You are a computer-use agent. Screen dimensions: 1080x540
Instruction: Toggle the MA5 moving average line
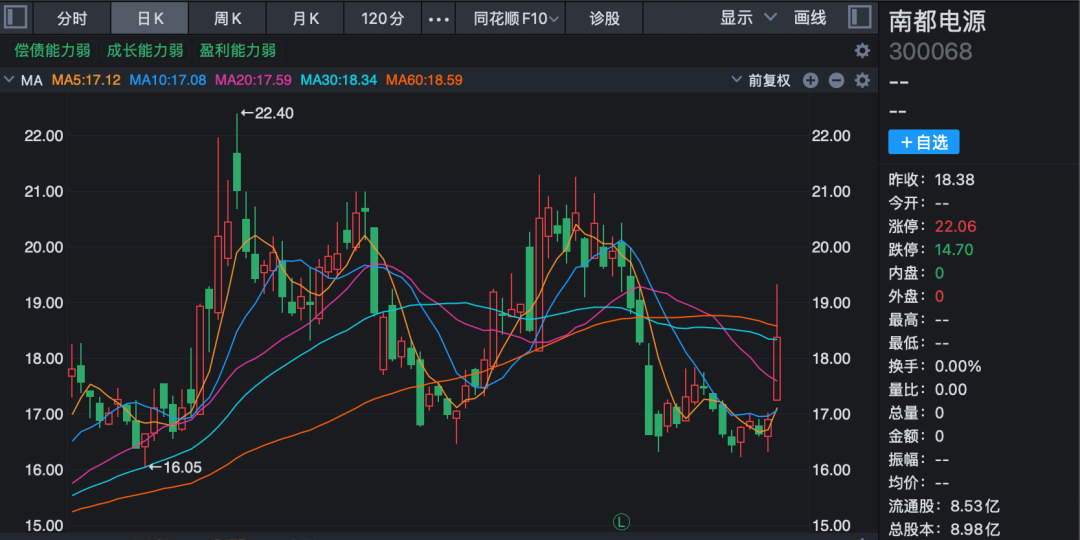86,80
